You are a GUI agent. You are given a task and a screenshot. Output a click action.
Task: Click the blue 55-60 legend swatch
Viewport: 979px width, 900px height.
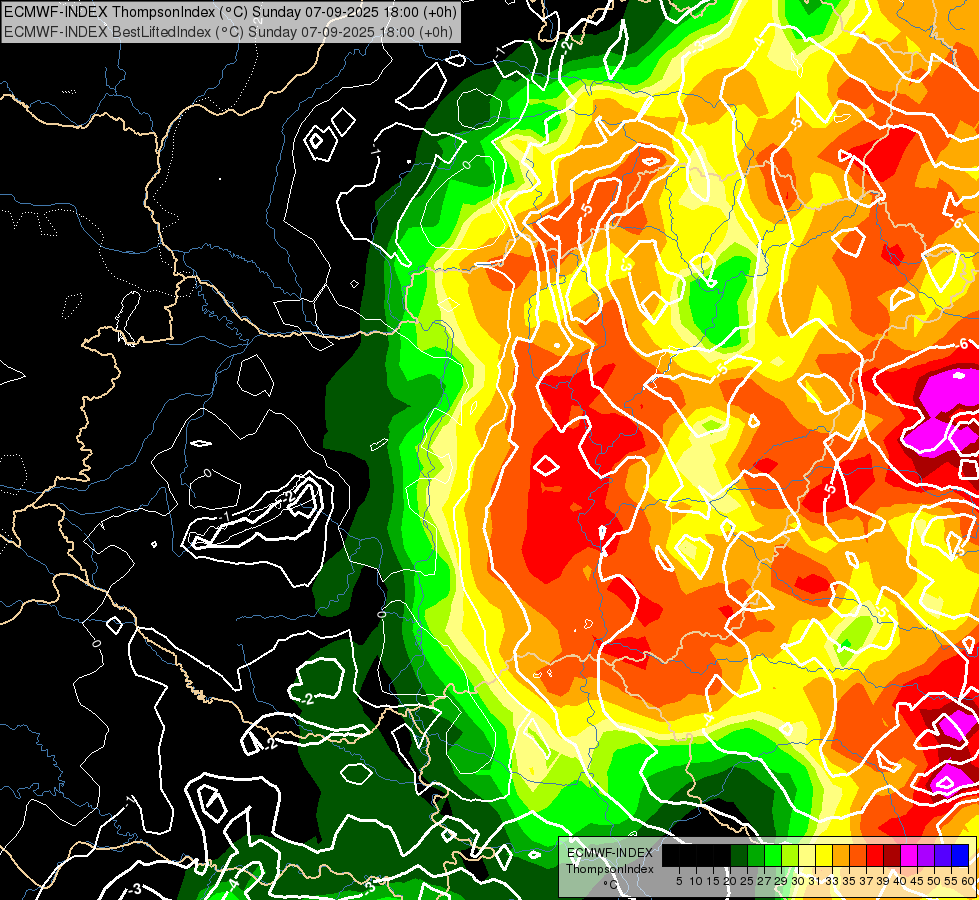pos(960,855)
